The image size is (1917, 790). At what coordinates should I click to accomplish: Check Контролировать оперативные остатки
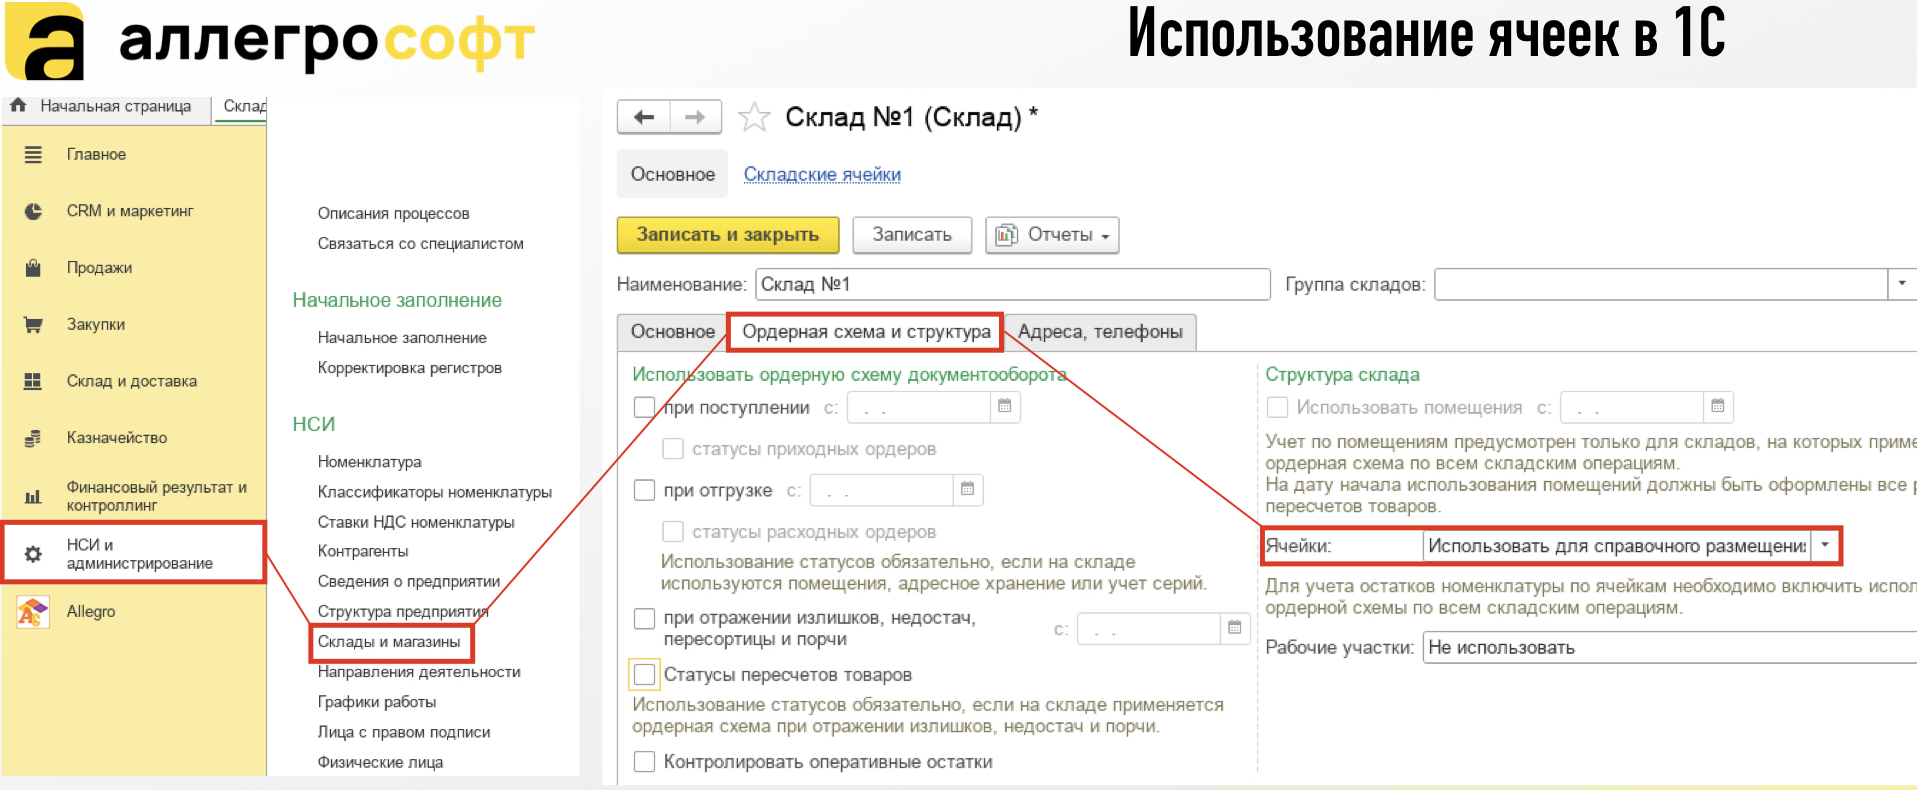coord(645,762)
